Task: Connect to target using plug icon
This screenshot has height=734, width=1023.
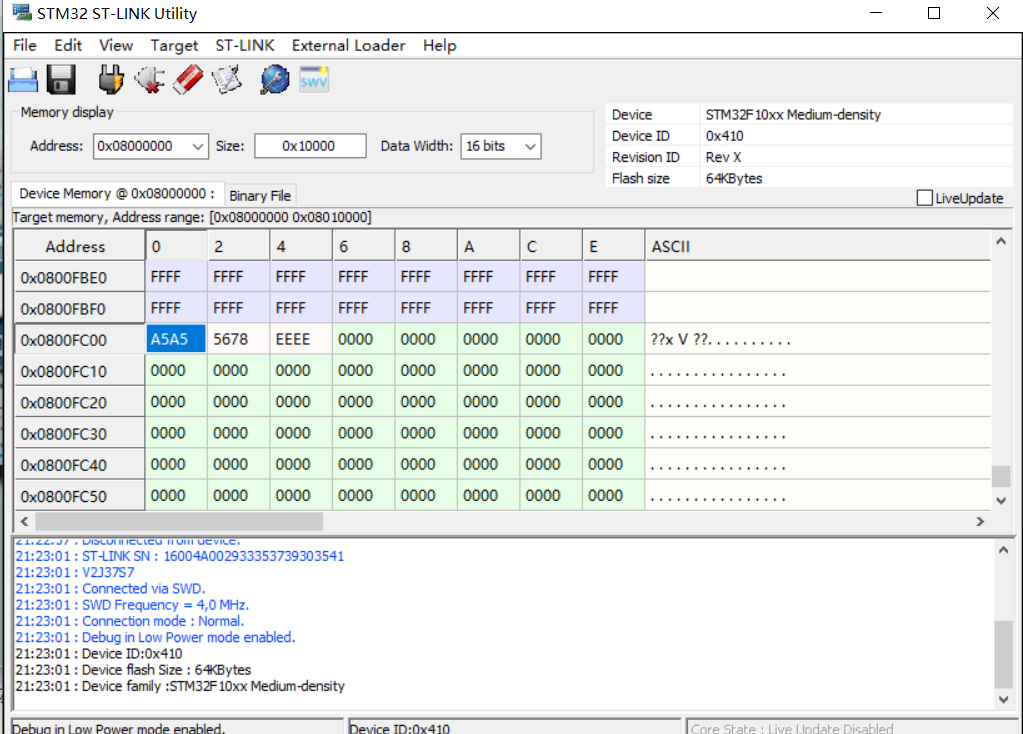Action: tap(111, 80)
